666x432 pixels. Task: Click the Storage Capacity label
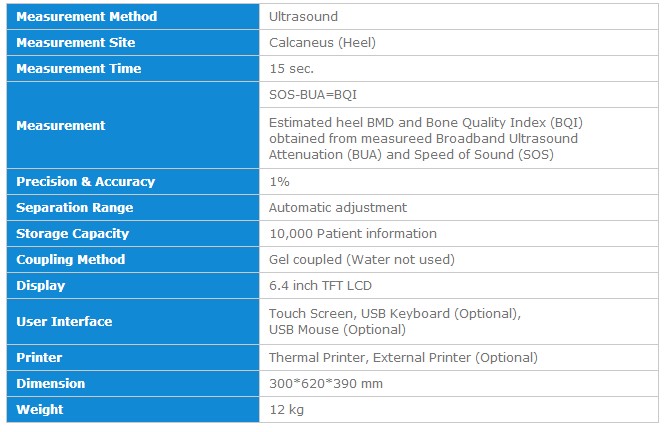coord(72,234)
